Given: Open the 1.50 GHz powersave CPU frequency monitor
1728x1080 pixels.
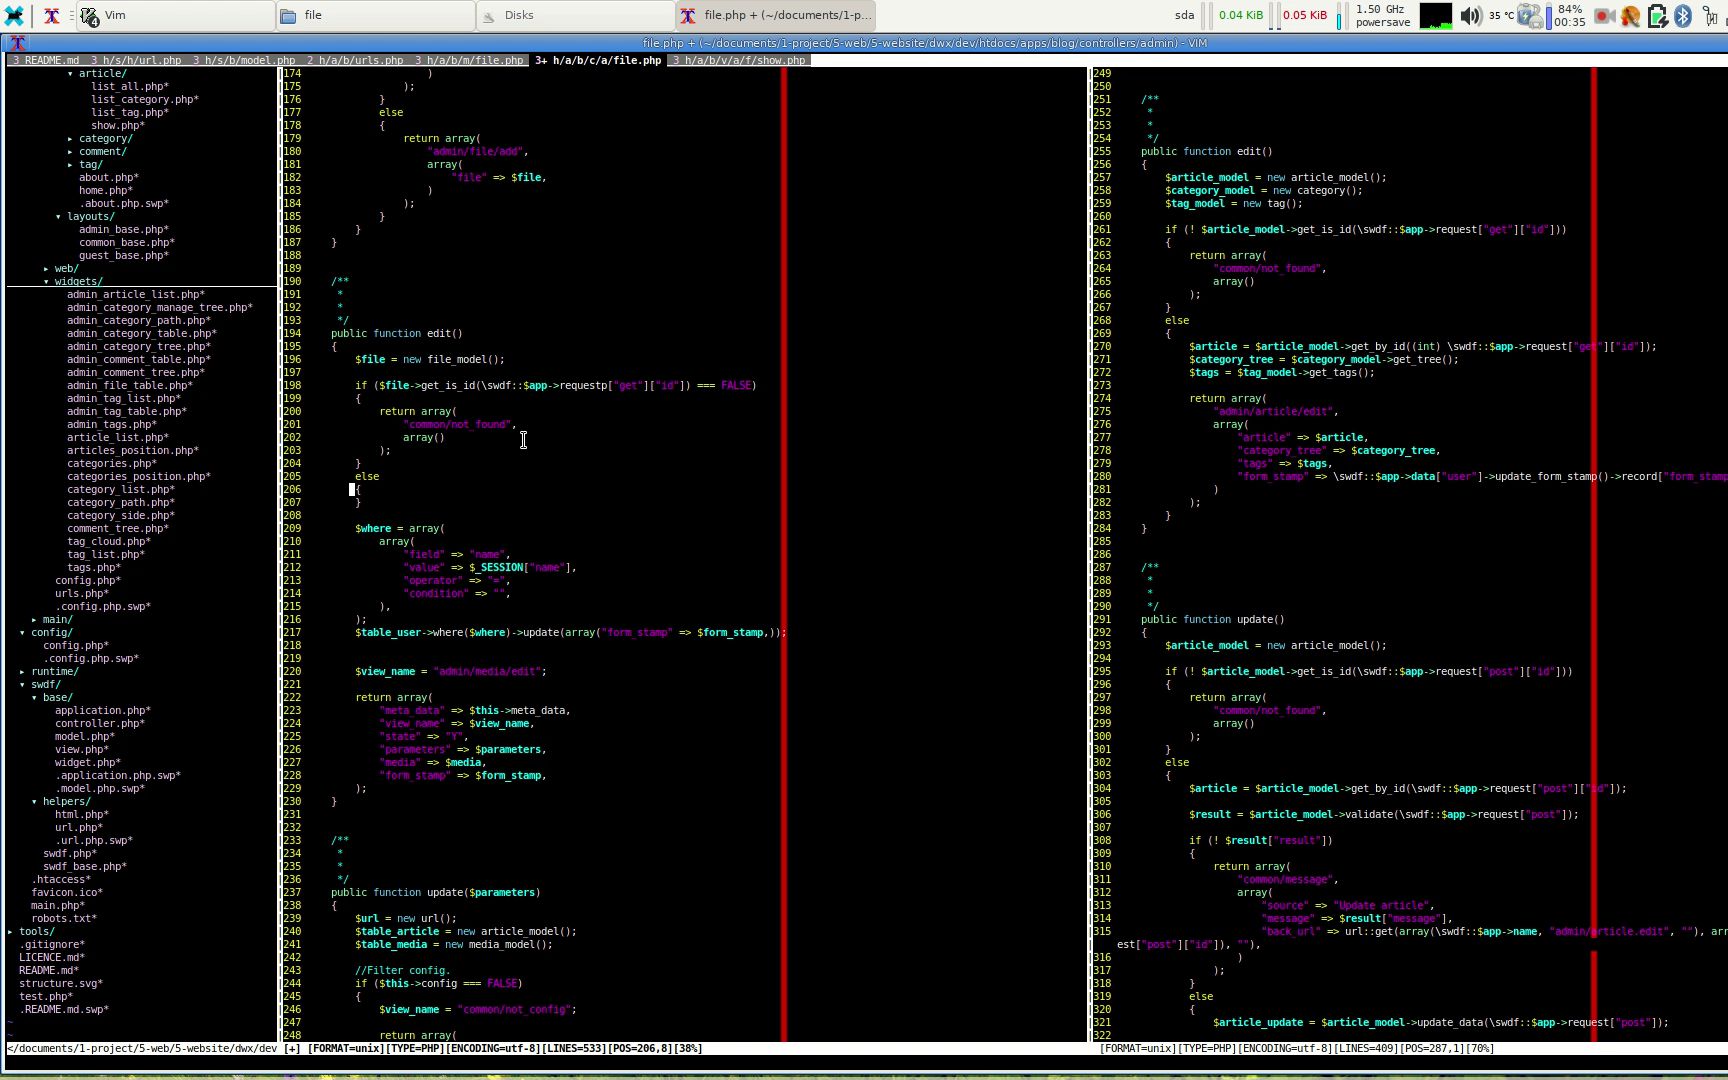Looking at the screenshot, I should 1382,15.
